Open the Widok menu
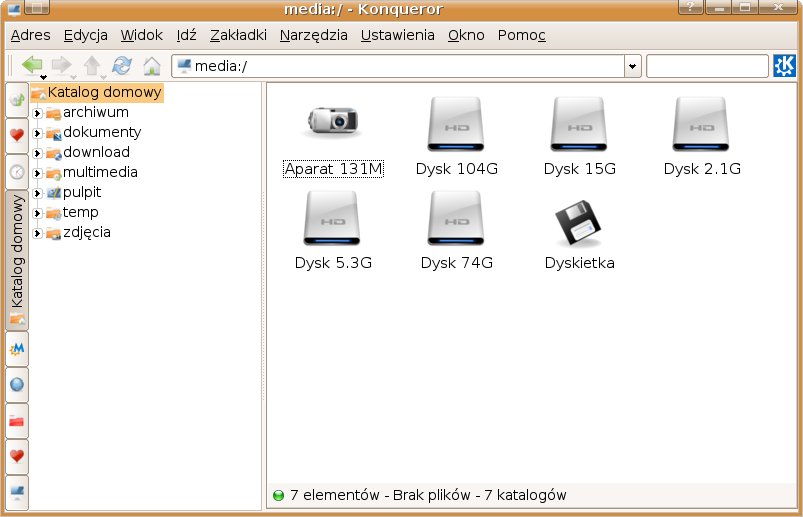The height and width of the screenshot is (517, 803). (141, 35)
